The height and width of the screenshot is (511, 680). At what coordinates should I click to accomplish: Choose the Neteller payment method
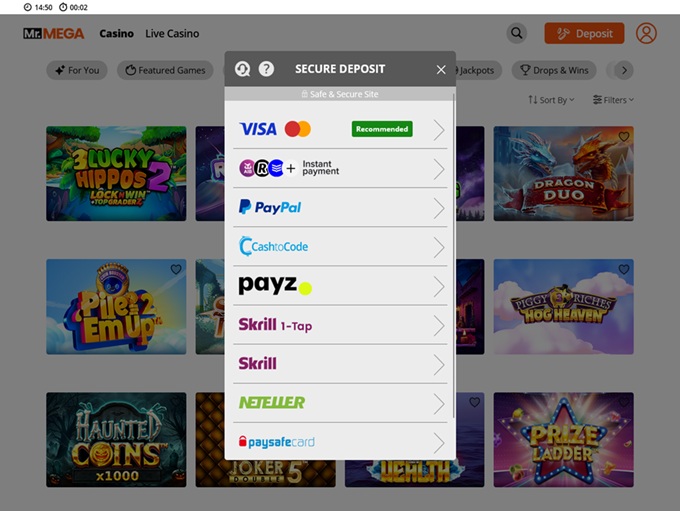pos(340,403)
